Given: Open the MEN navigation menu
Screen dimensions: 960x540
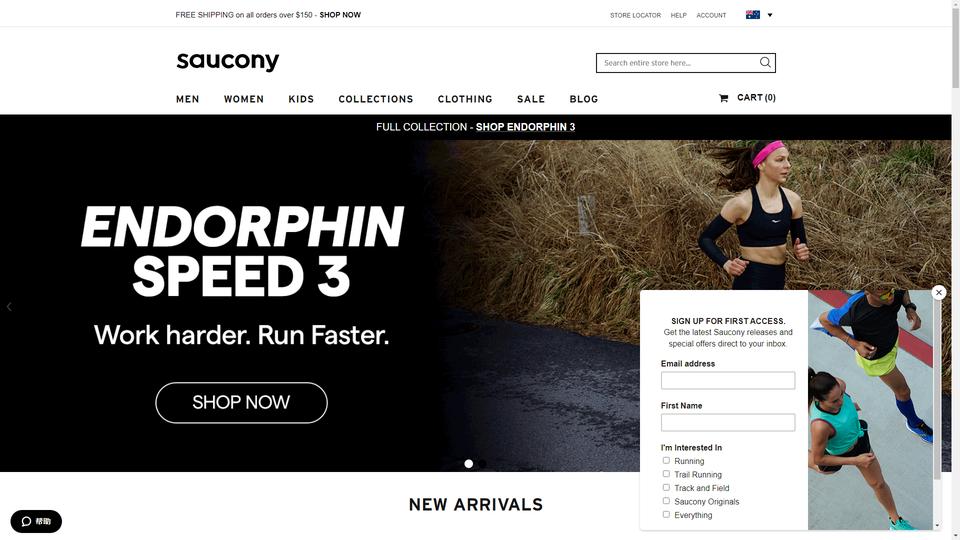Looking at the screenshot, I should coord(187,99).
